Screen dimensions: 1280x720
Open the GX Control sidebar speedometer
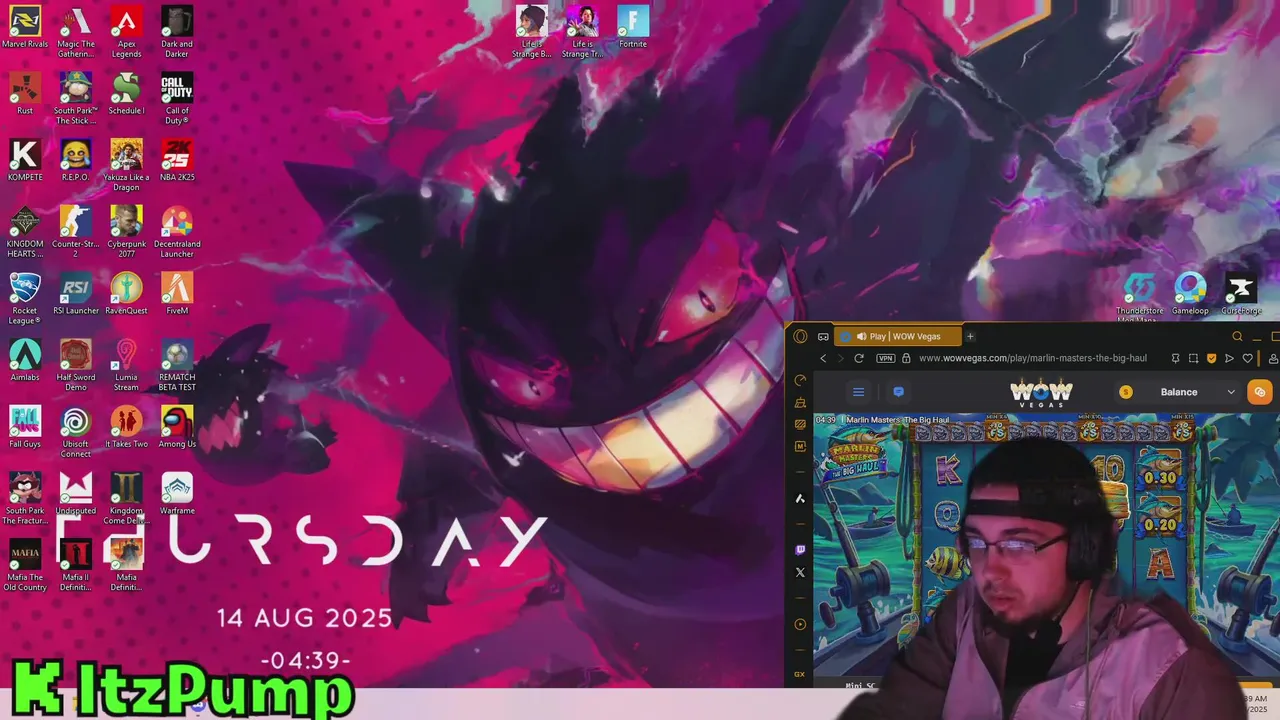[799, 380]
